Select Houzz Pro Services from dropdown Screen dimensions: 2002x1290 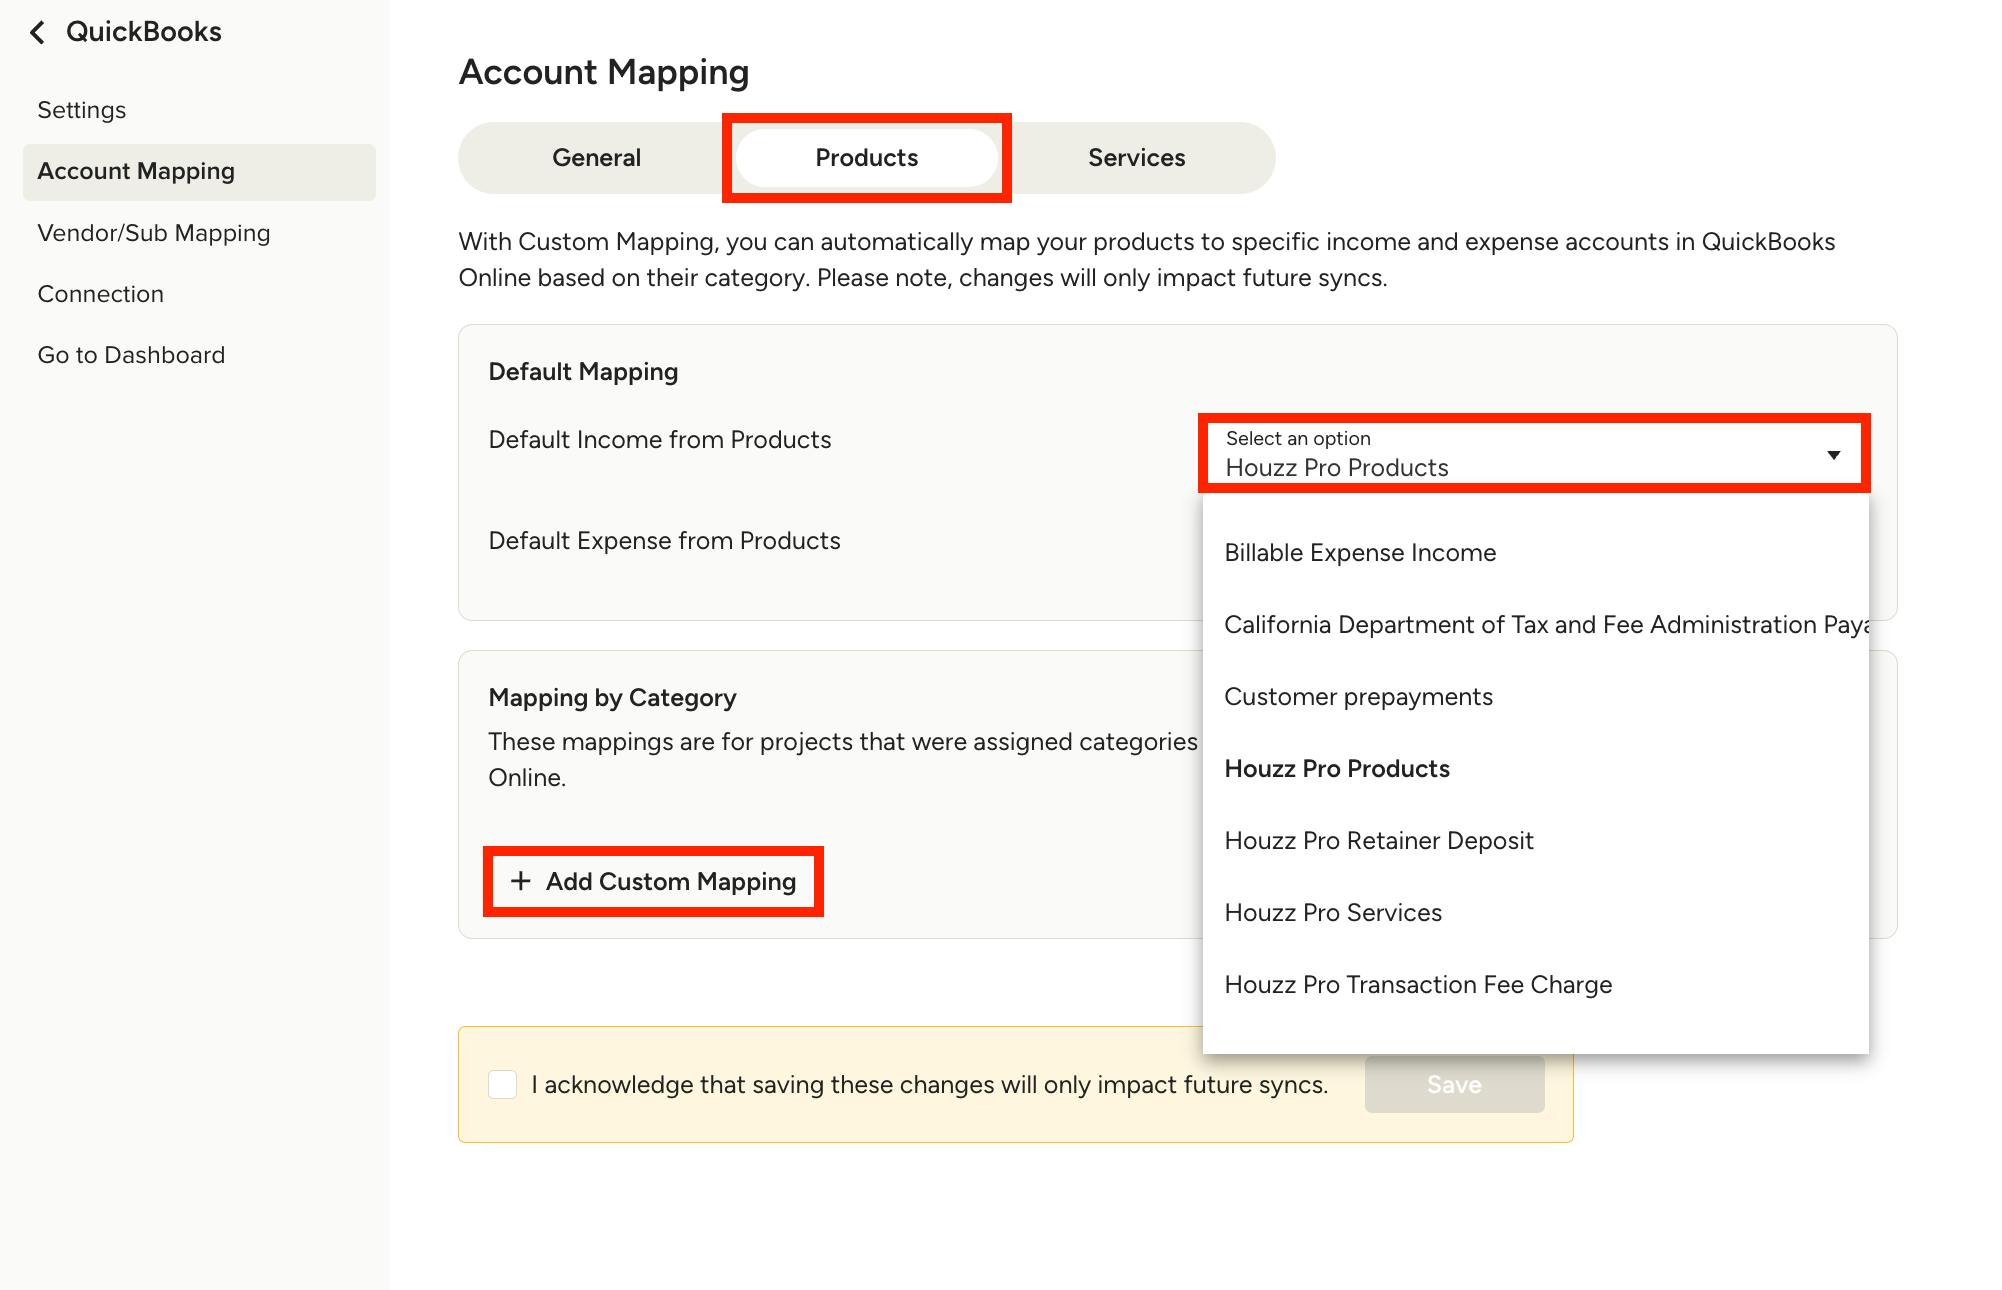coord(1333,913)
